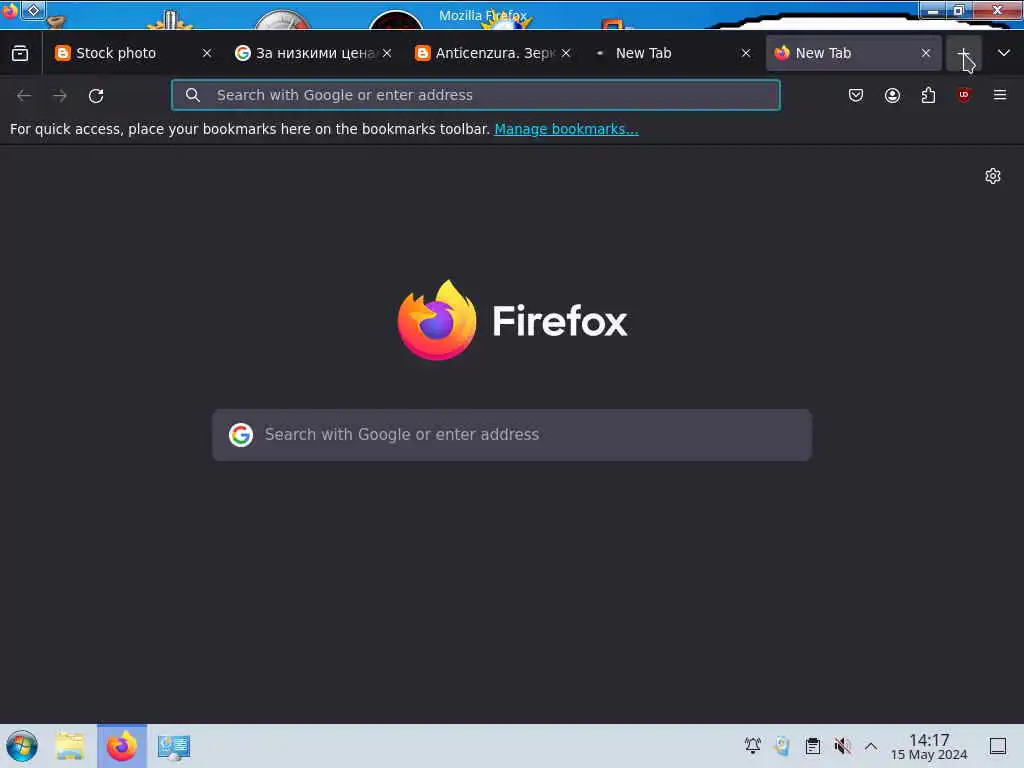Viewport: 1024px width, 768px height.
Task: Restore the Mozilla Firefox window
Action: click(x=959, y=10)
